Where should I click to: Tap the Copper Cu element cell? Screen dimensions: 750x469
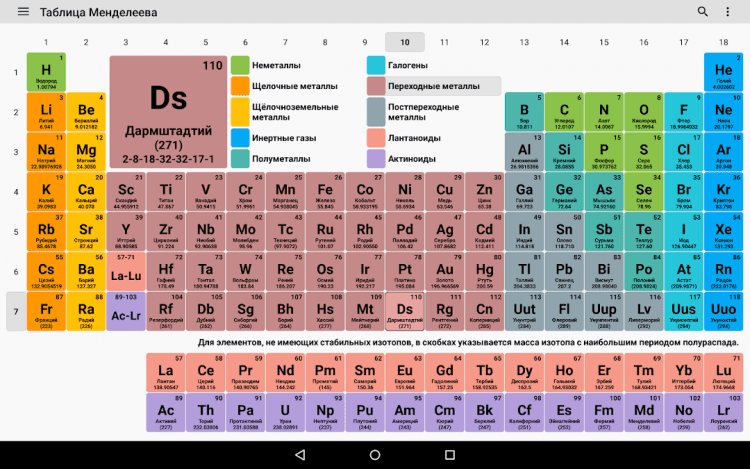tap(444, 192)
